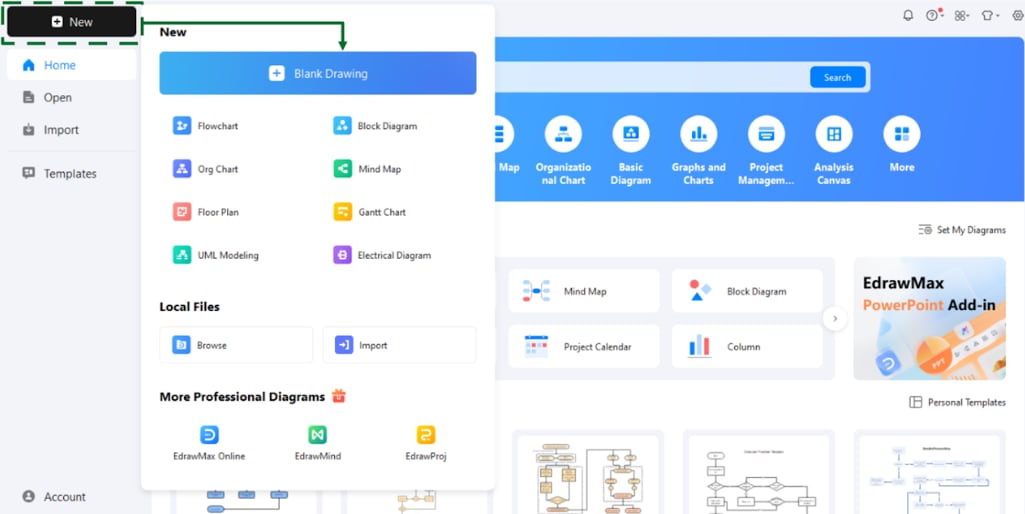Open the orange flowchart template thumbnail

(588, 472)
